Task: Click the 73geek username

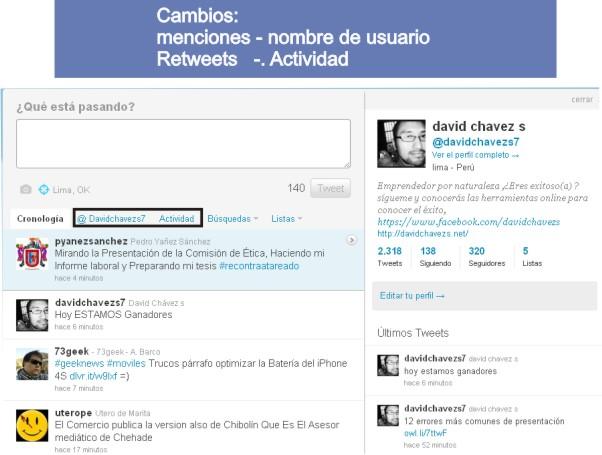Action: (x=72, y=351)
